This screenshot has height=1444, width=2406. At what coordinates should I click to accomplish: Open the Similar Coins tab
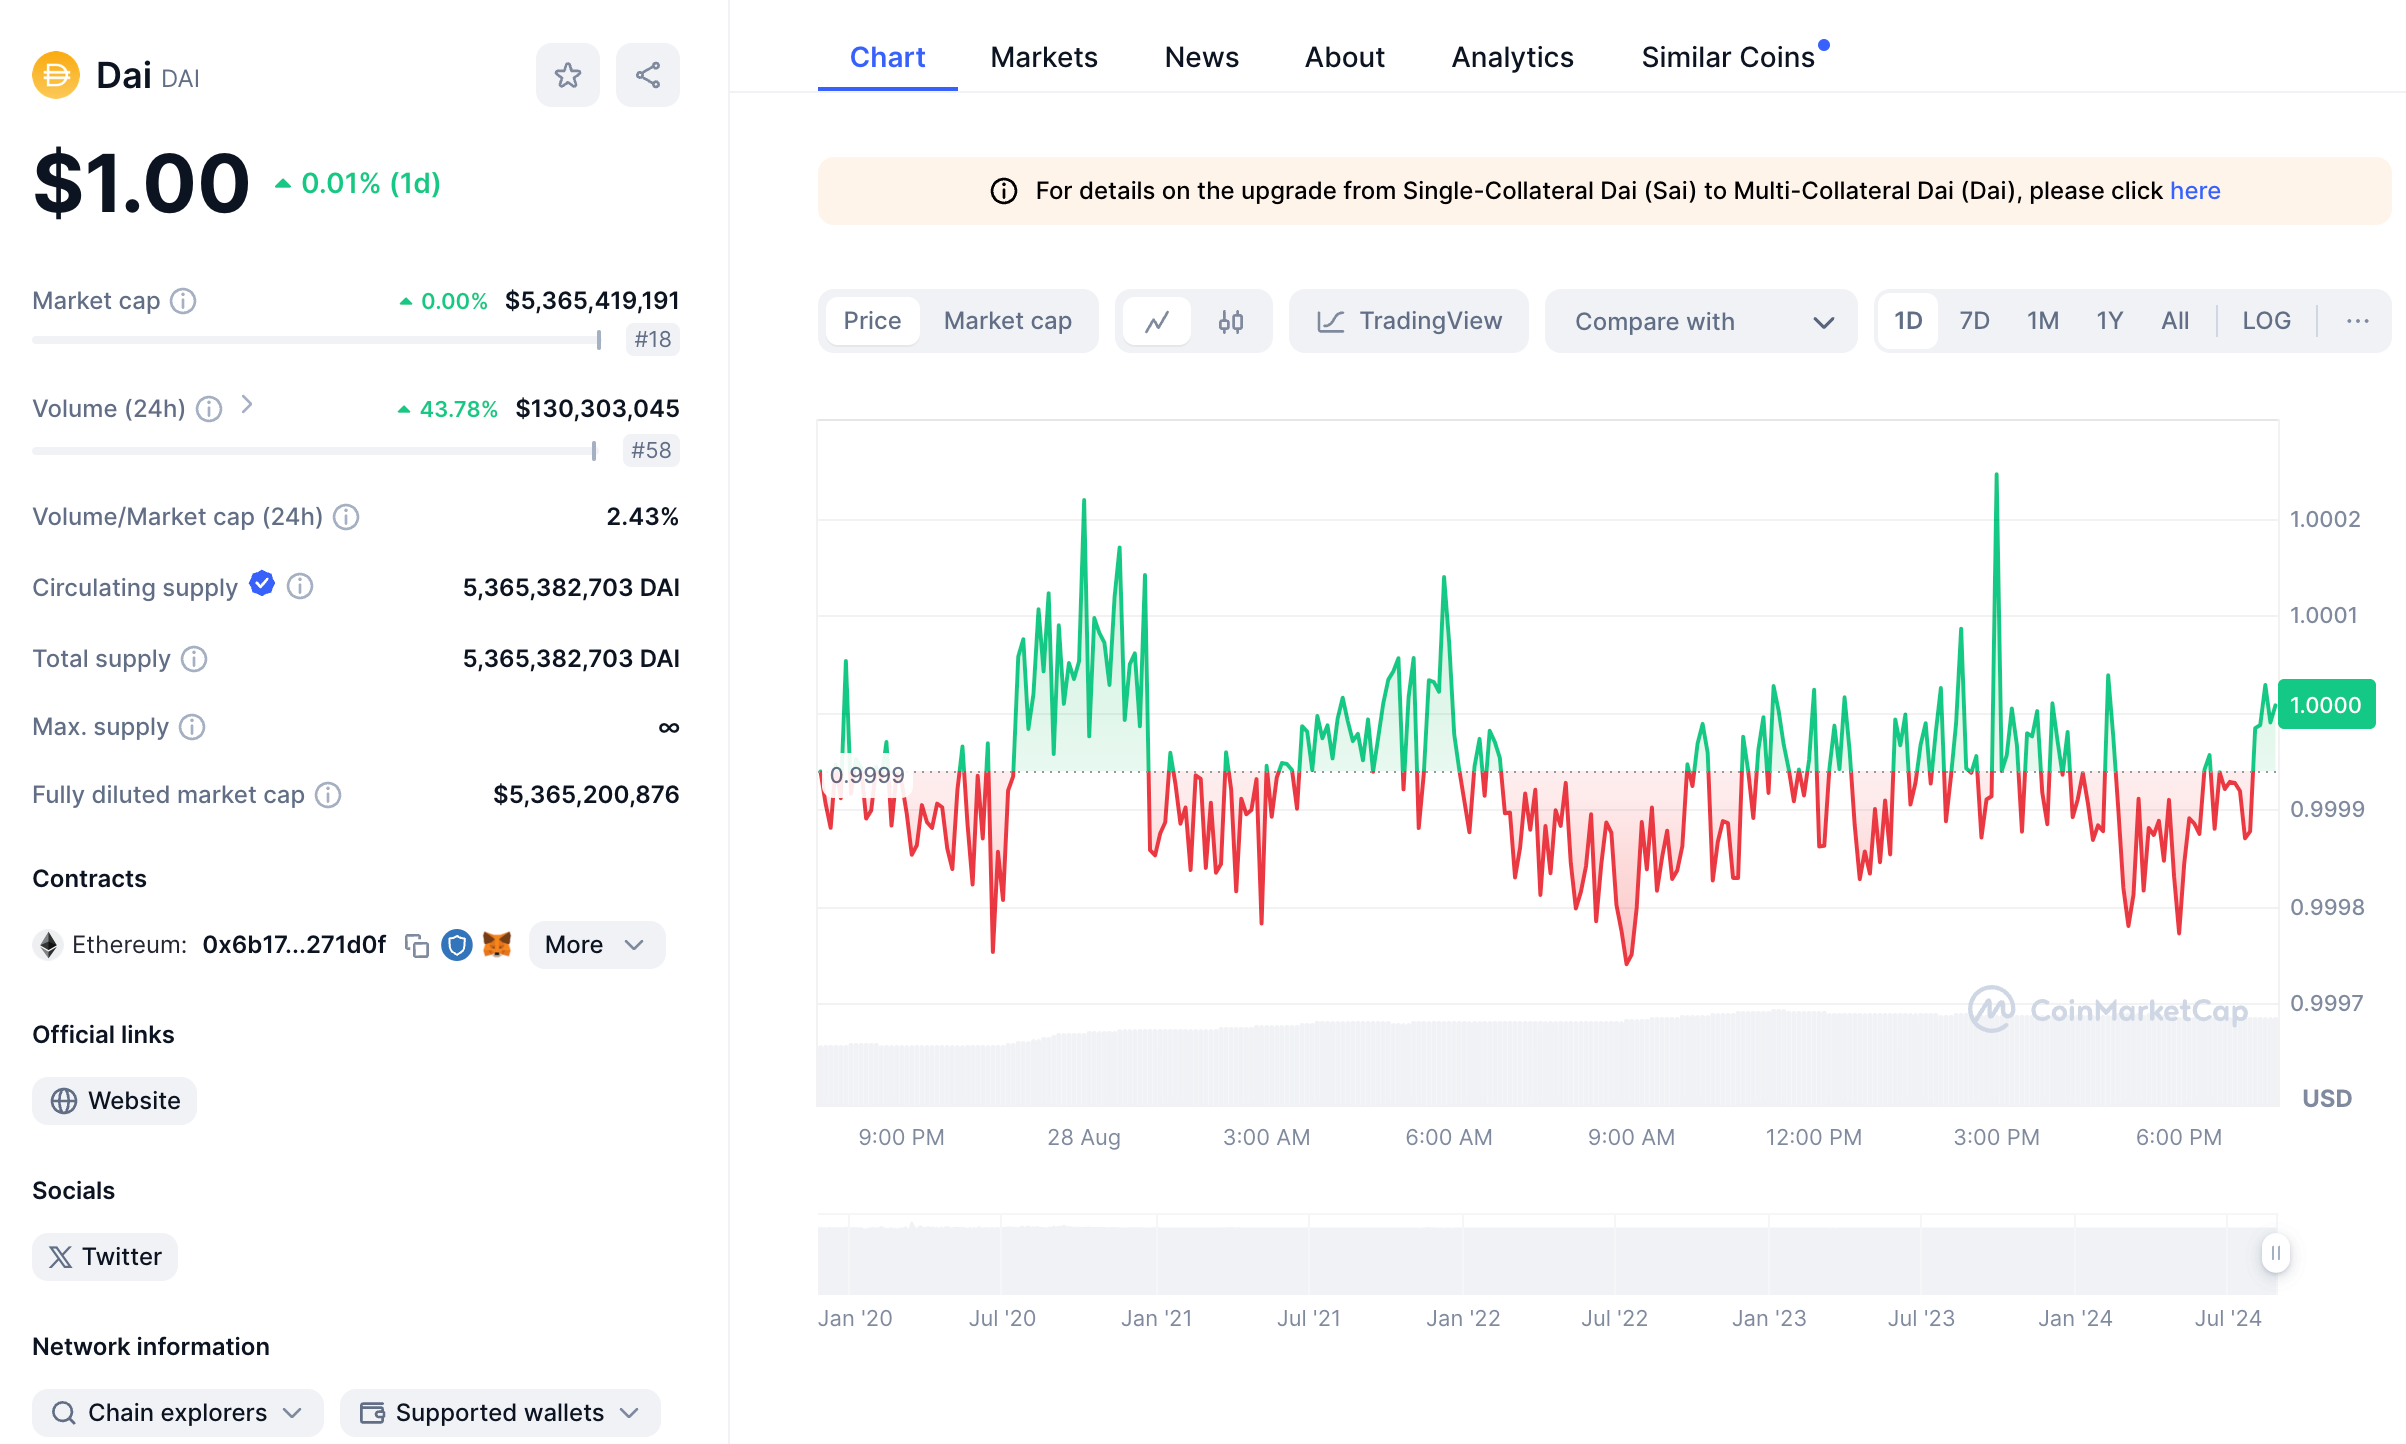click(x=1728, y=57)
